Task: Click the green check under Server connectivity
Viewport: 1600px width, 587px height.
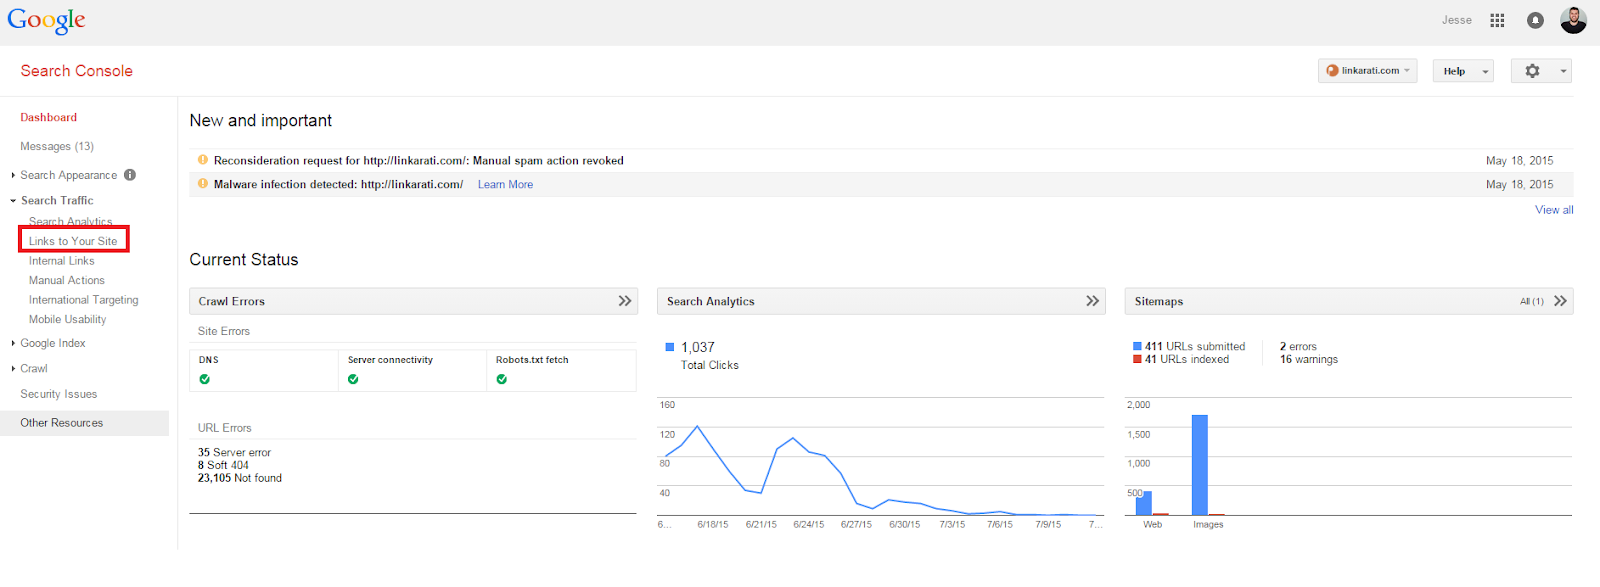Action: click(353, 379)
